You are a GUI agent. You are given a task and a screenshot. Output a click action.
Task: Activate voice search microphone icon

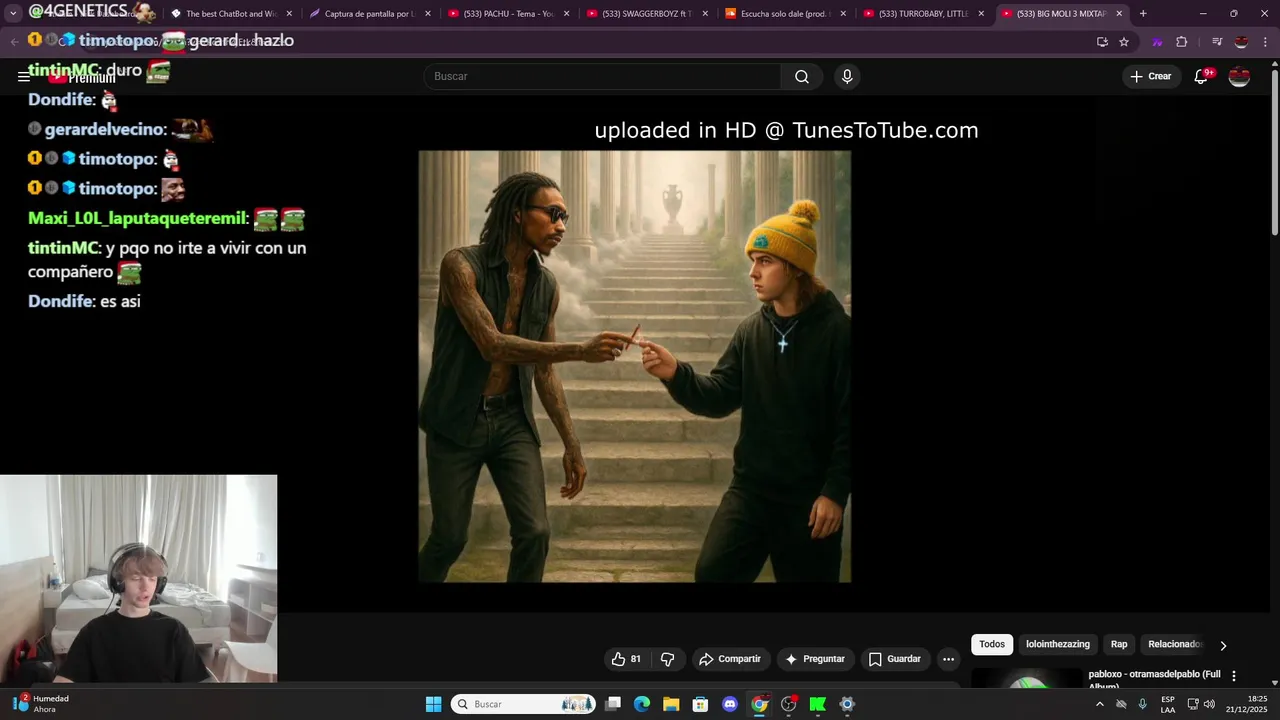[847, 77]
